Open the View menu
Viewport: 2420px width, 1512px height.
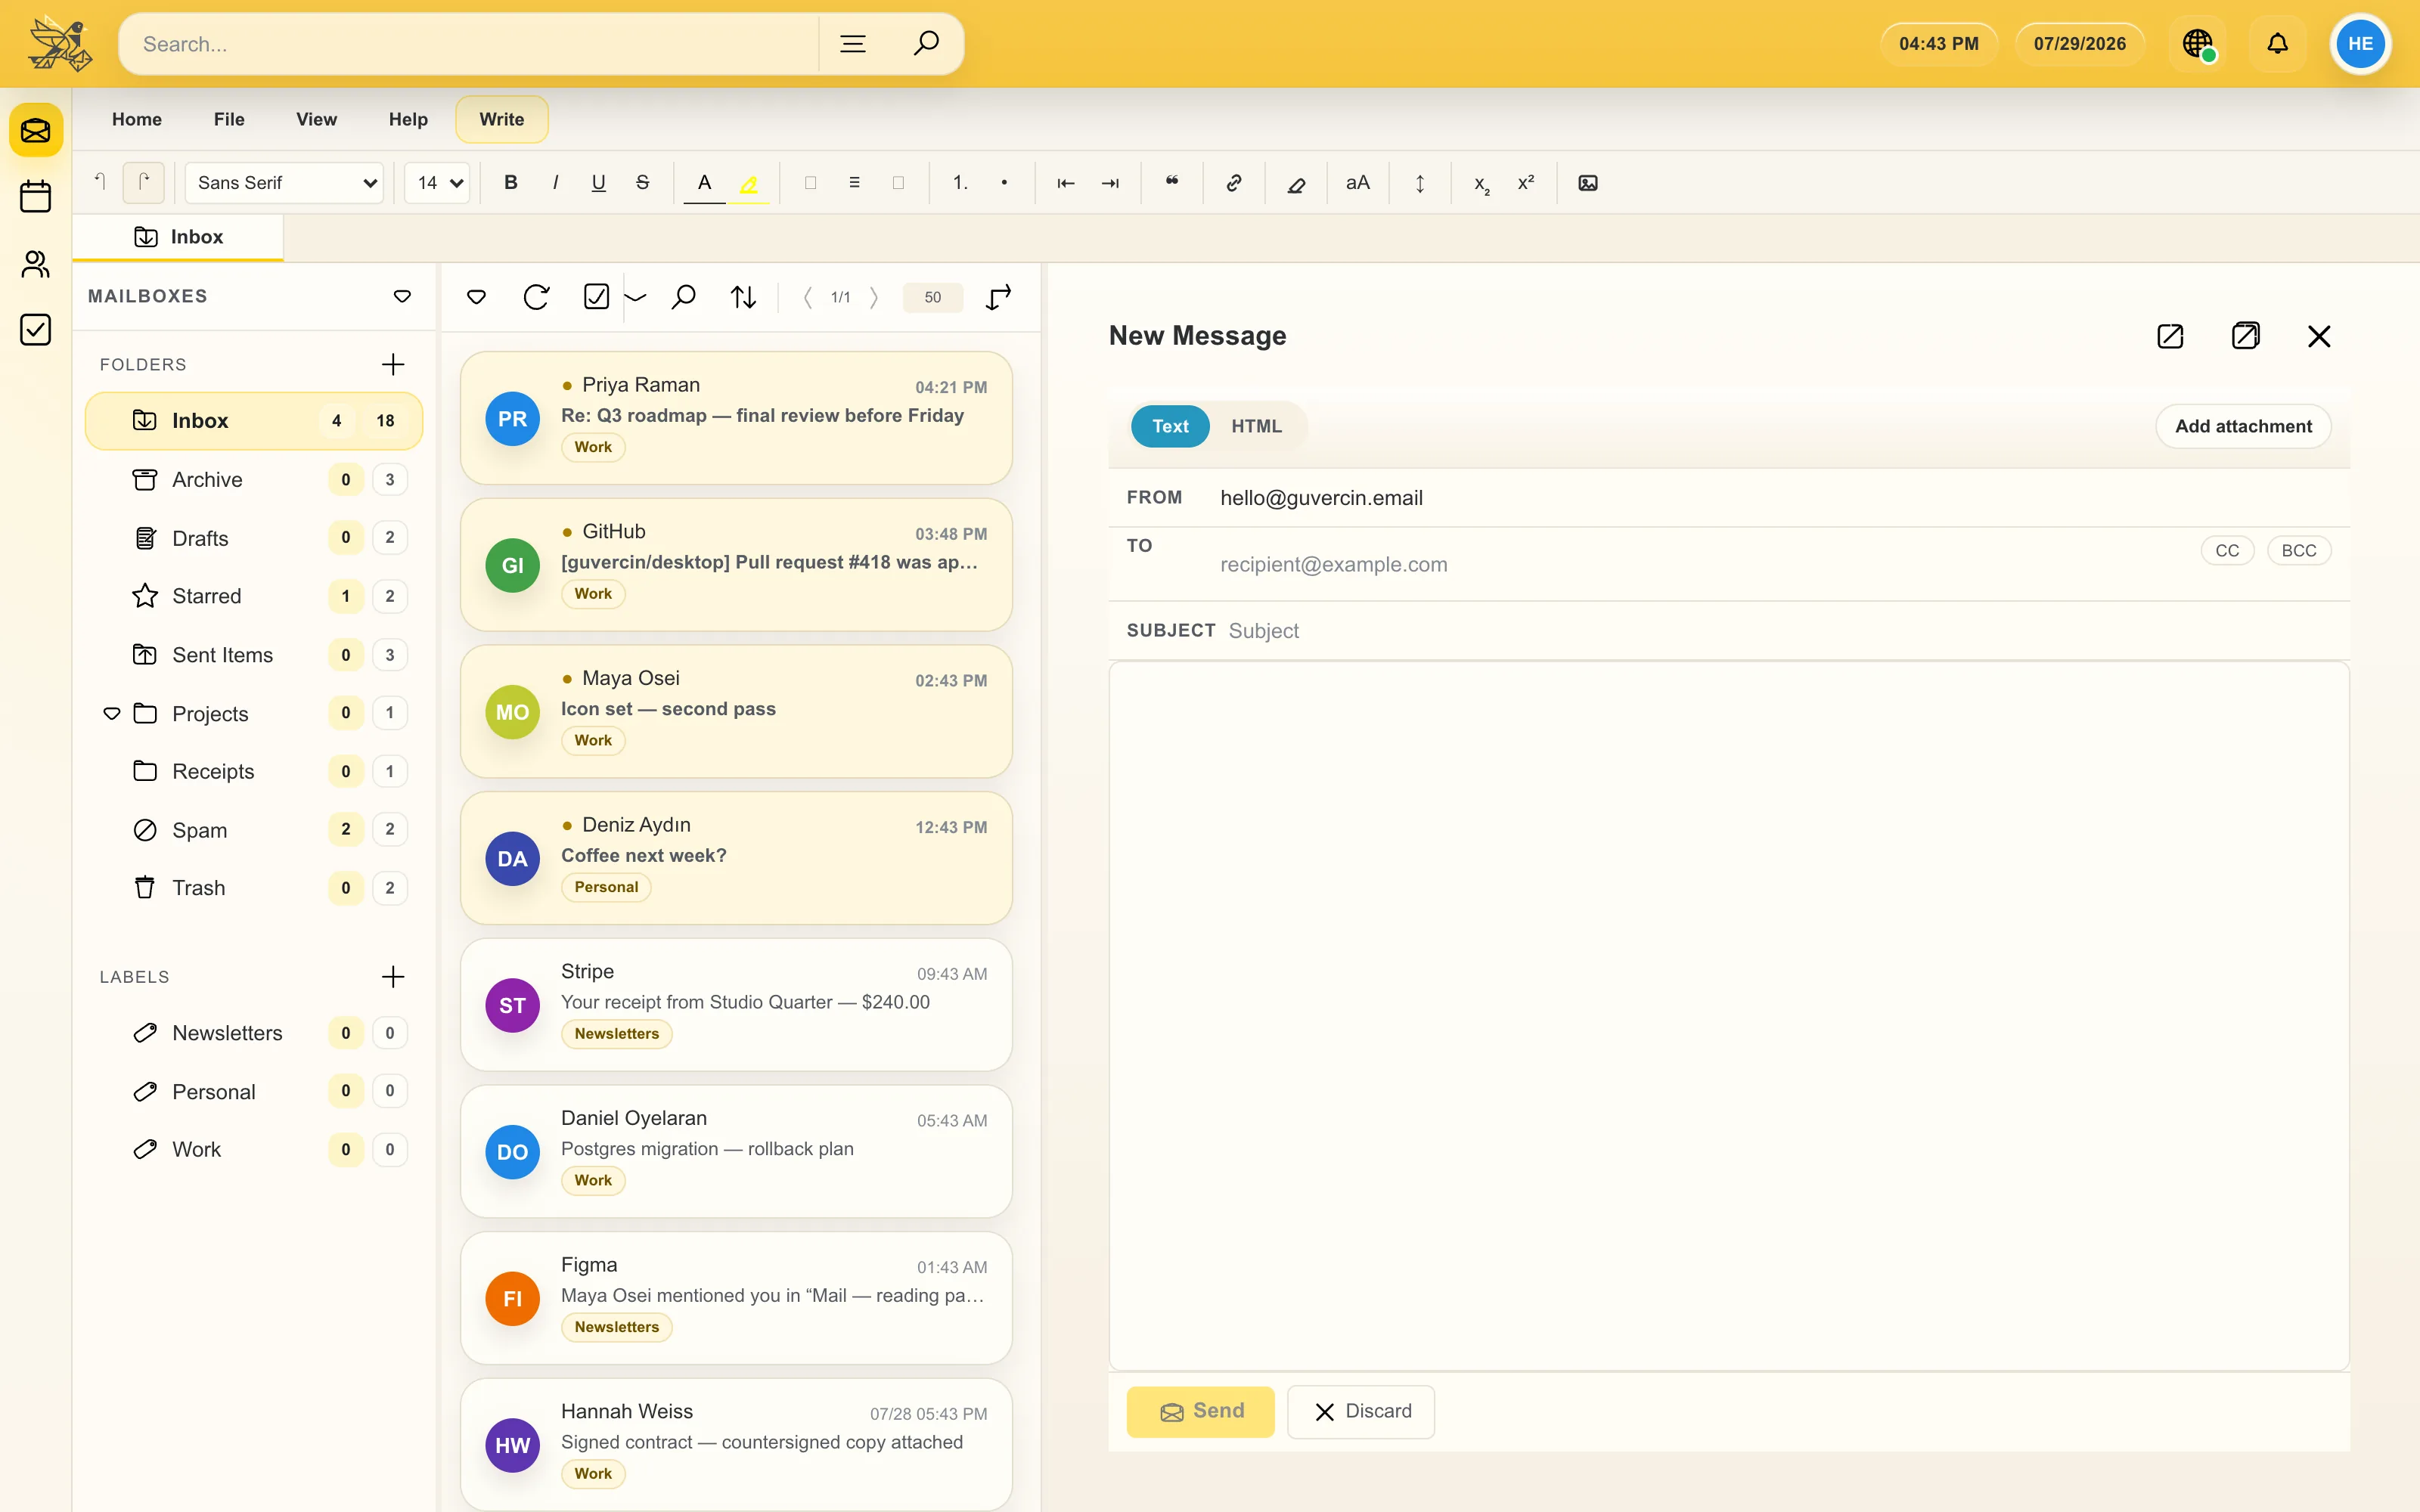(316, 119)
